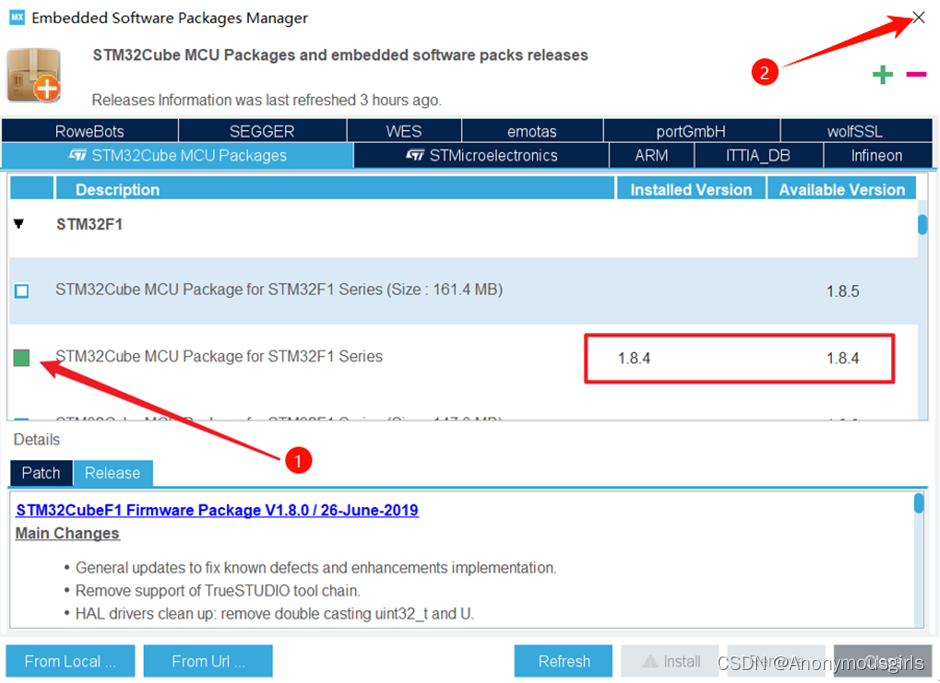Click the pink minus collapse-all icon
The height and width of the screenshot is (683, 940).
pos(916,74)
